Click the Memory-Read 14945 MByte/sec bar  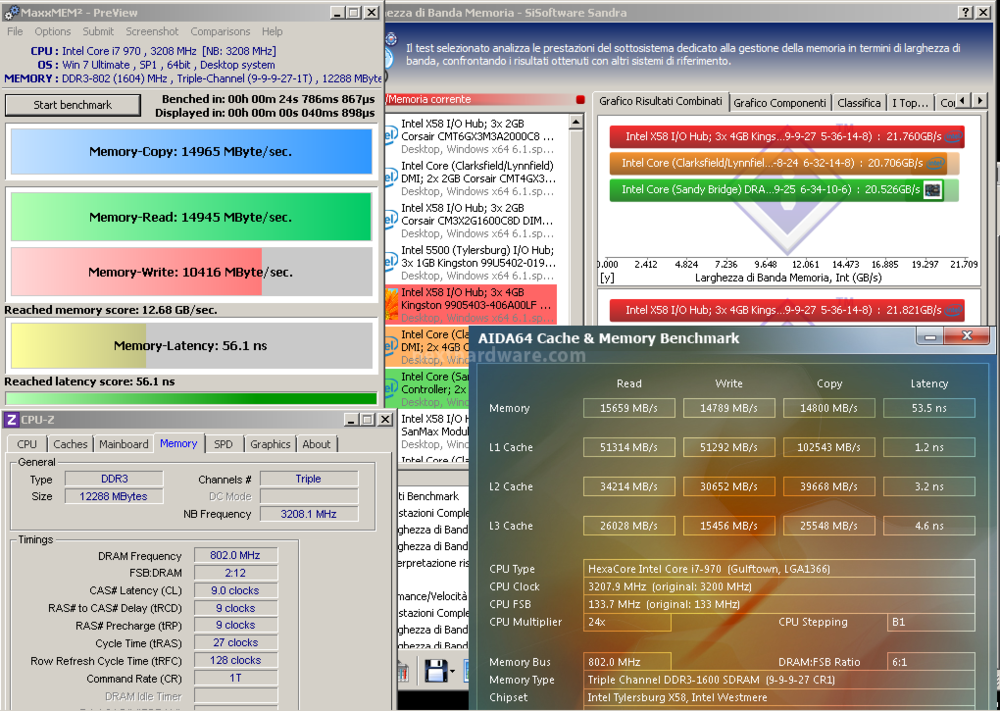click(191, 217)
